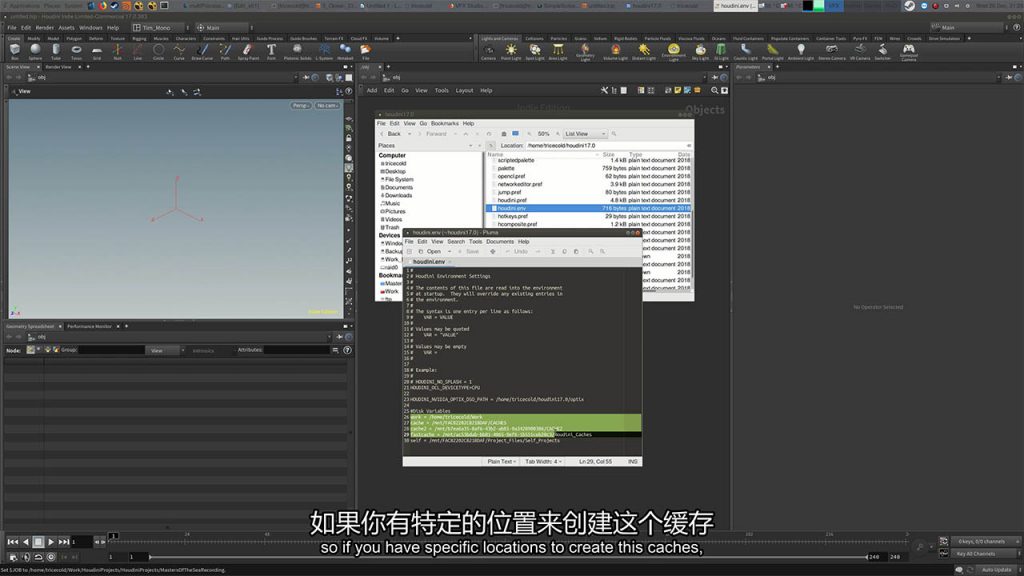Viewport: 1024px width, 576px height.
Task: Select the File shelf tool
Action: click(x=366, y=51)
